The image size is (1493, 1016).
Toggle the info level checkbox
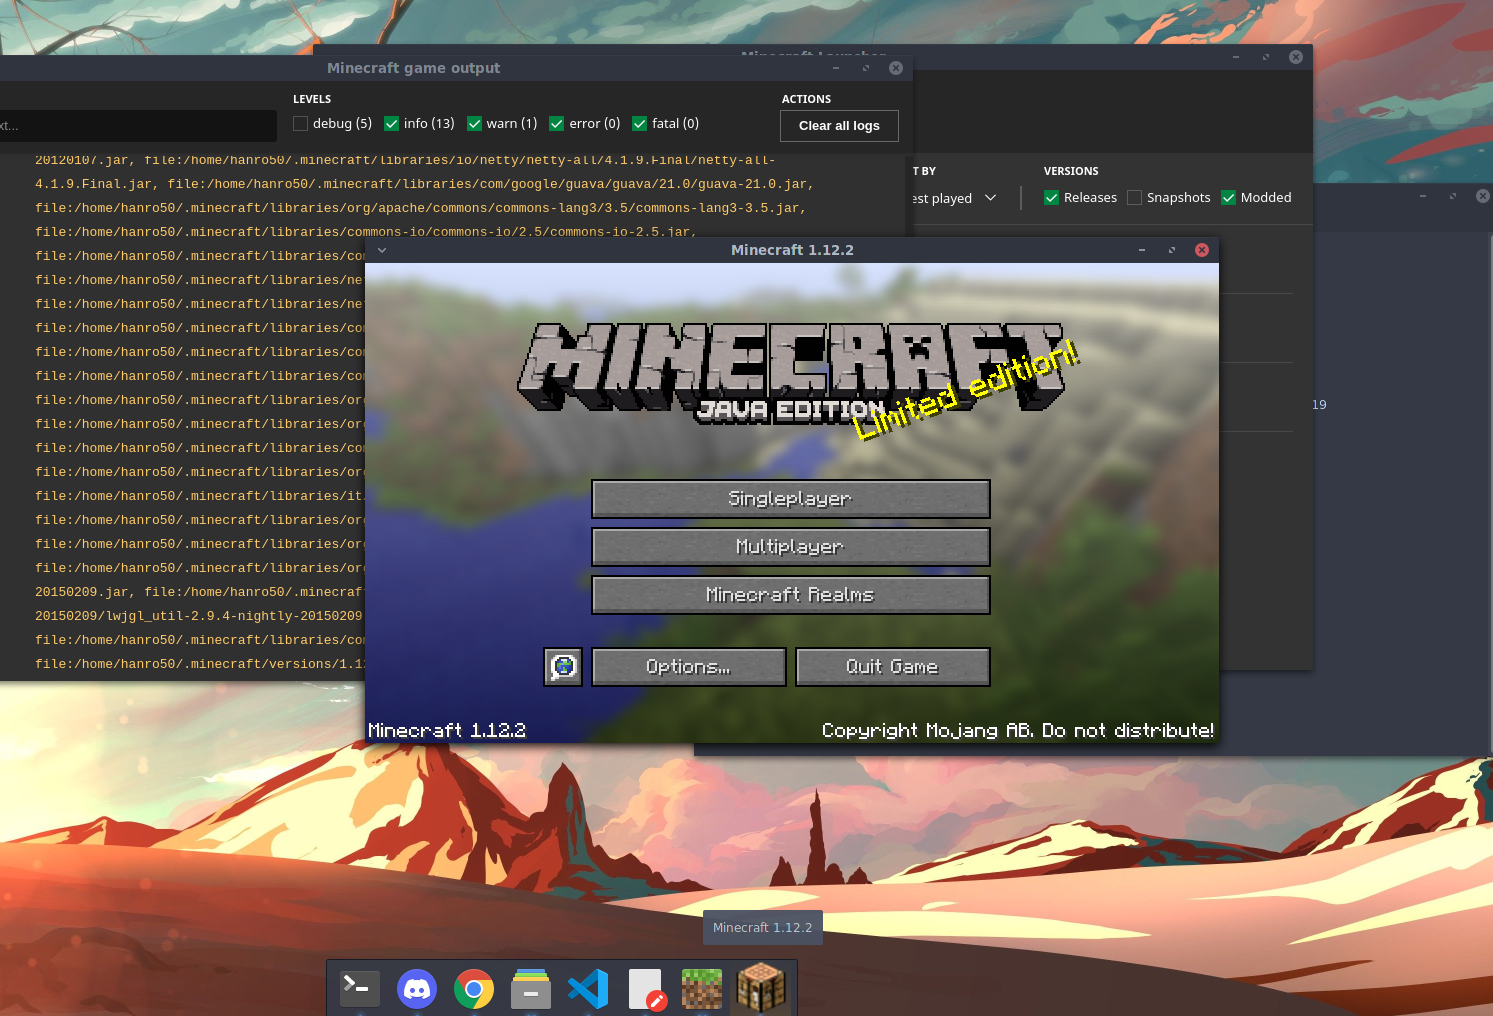[x=392, y=124]
